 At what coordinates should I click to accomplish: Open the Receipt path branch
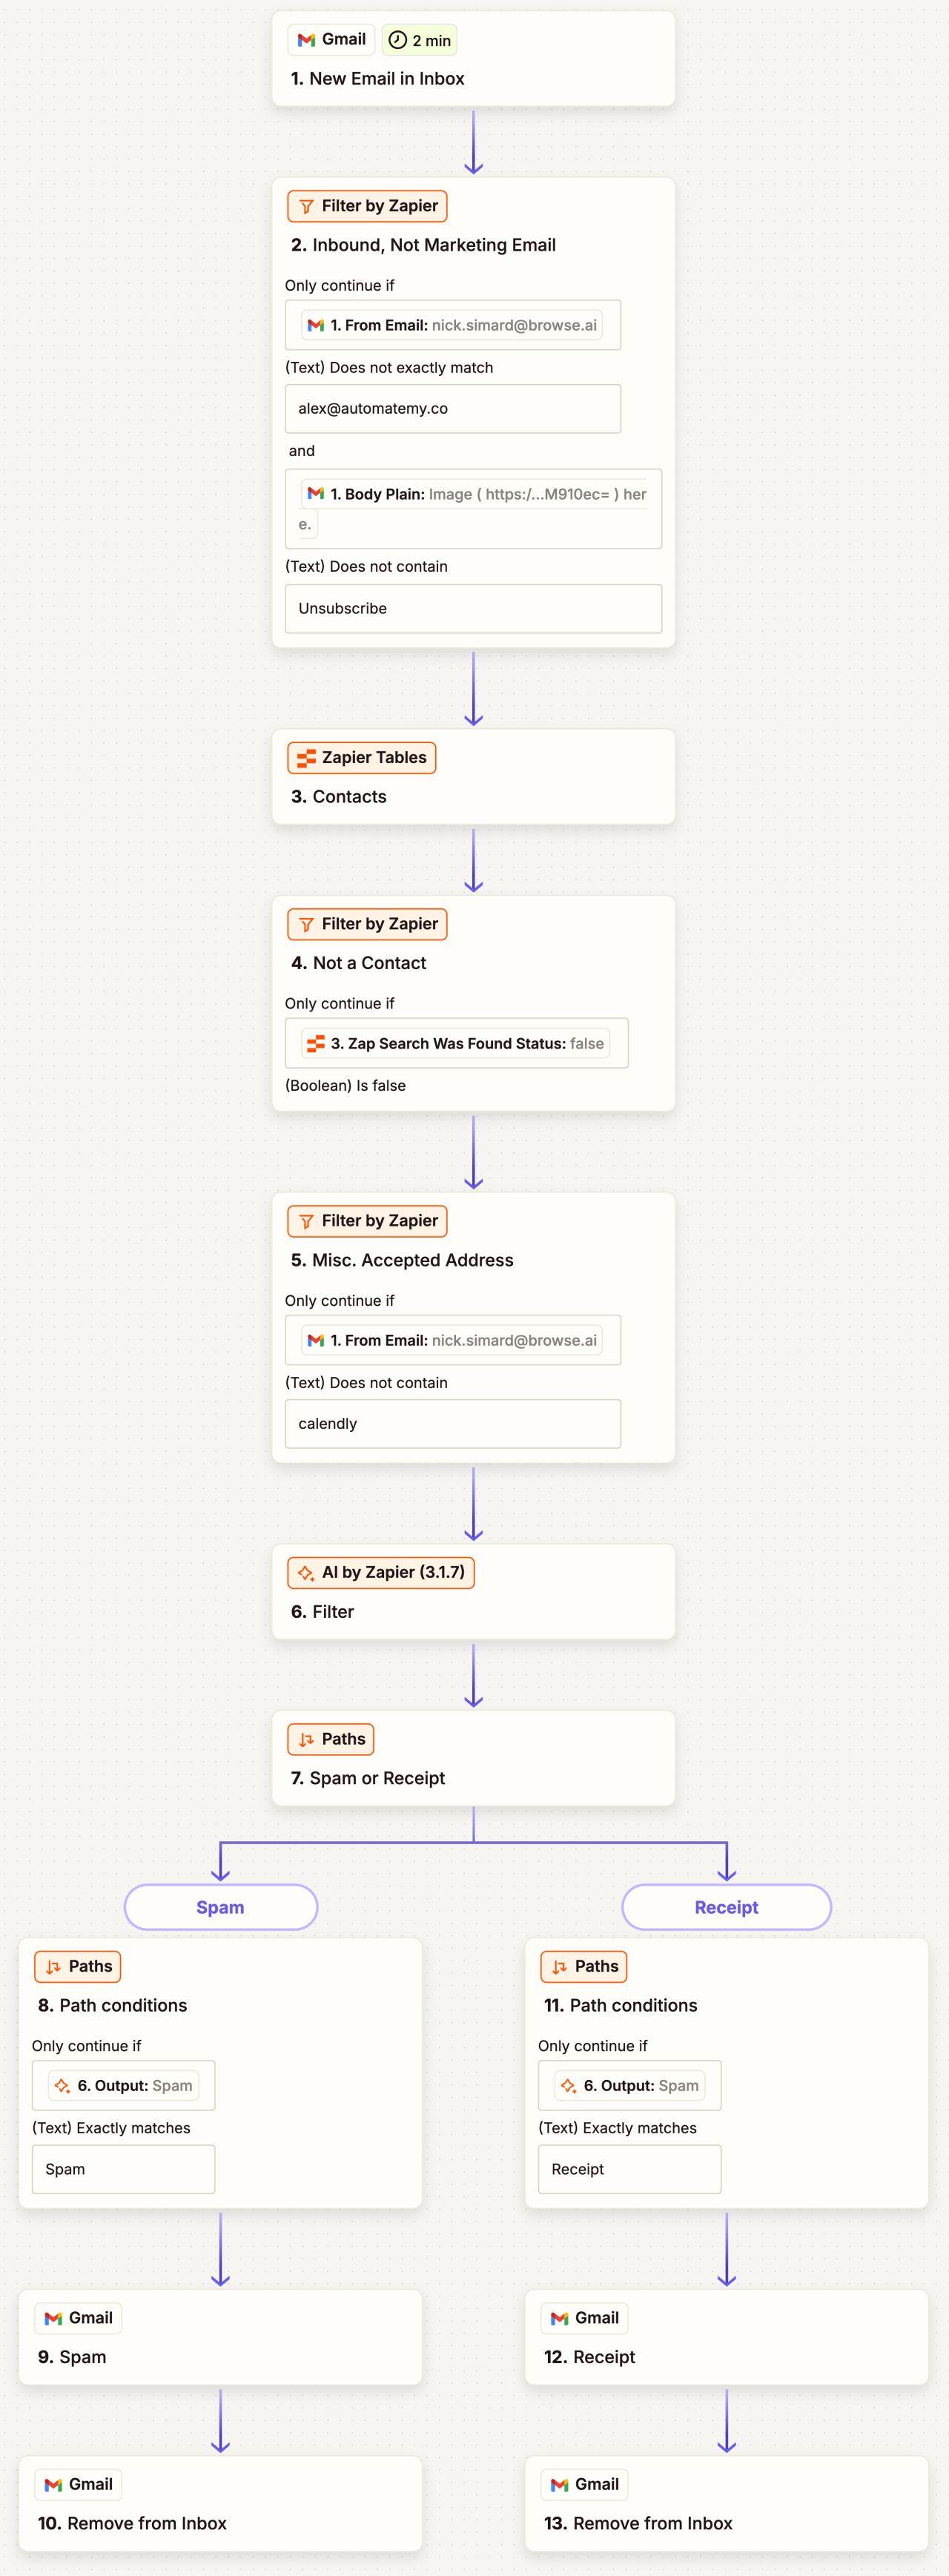pos(727,1907)
